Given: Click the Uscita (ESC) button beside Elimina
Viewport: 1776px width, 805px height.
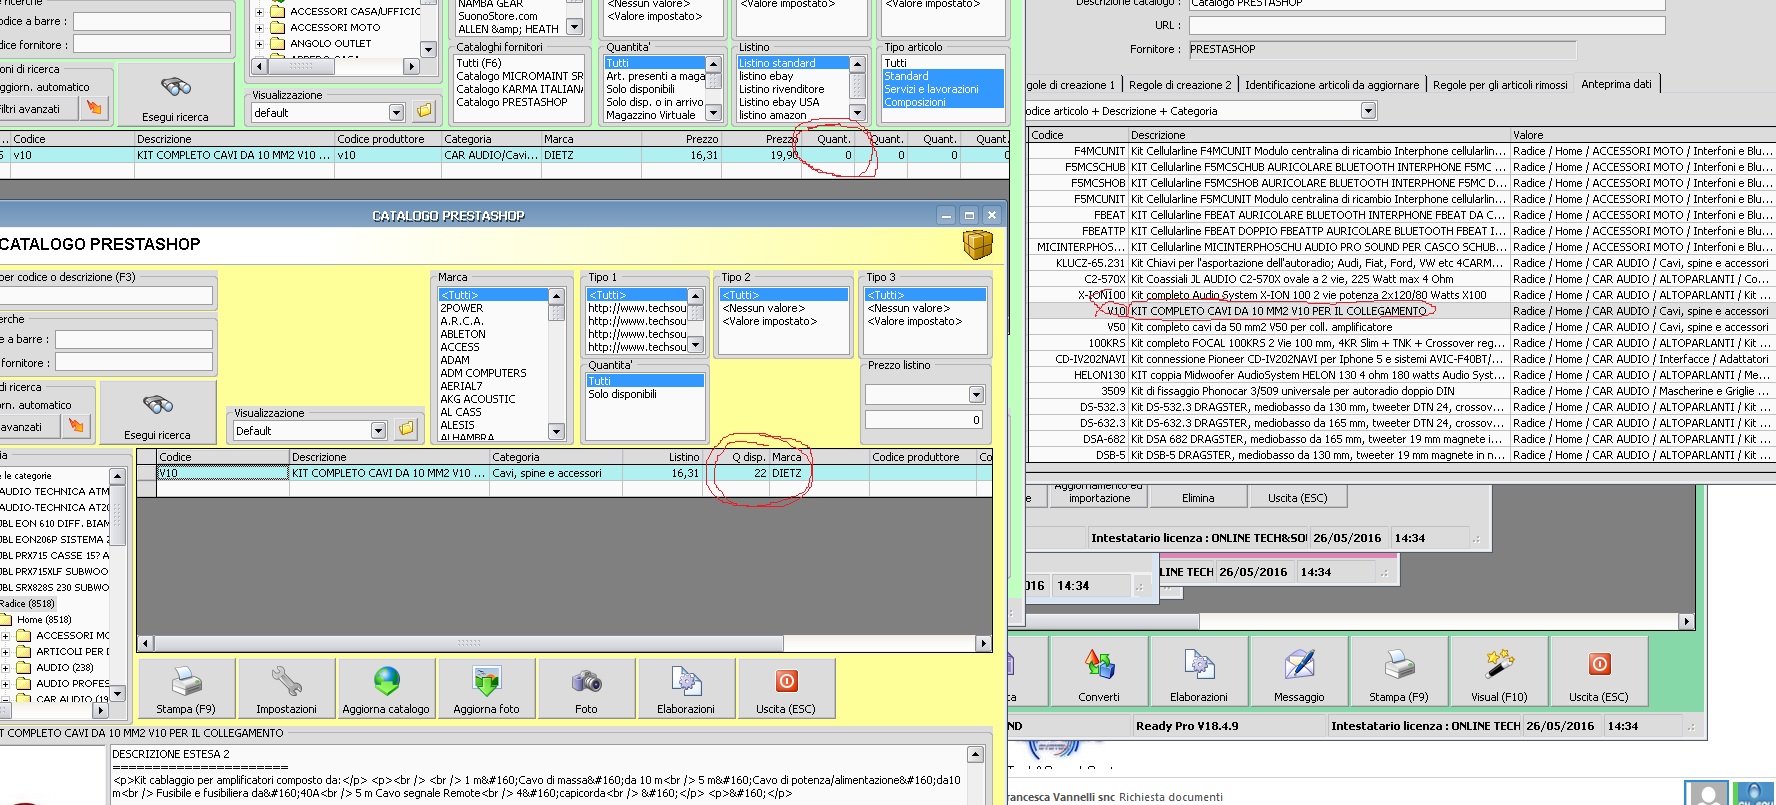Looking at the screenshot, I should pos(1298,498).
